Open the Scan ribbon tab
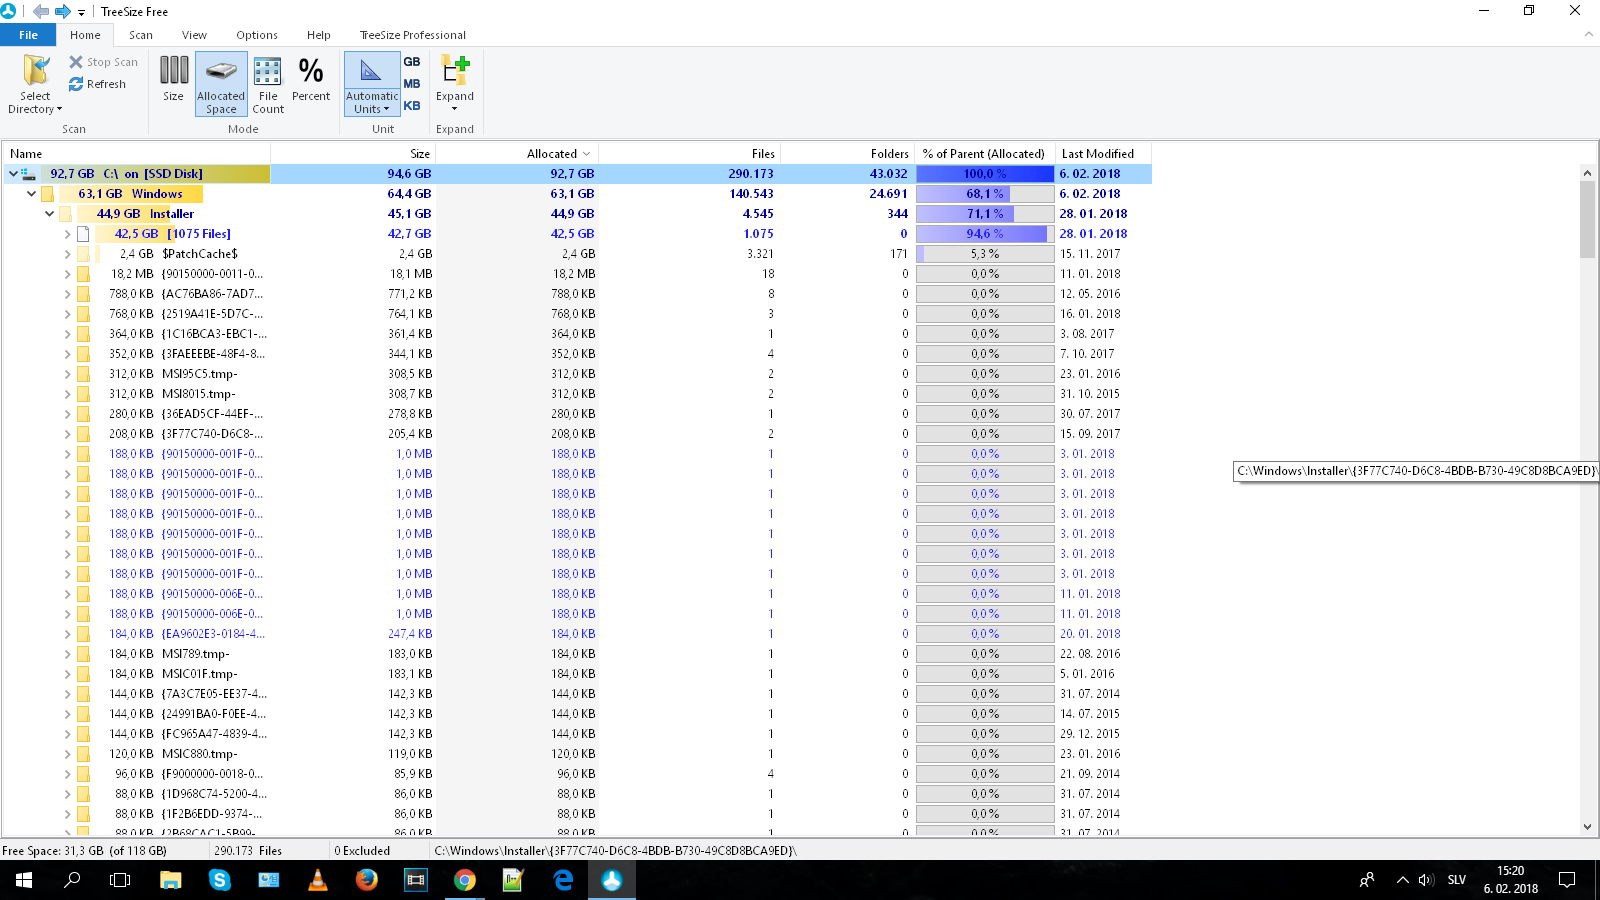This screenshot has width=1600, height=900. (x=140, y=35)
